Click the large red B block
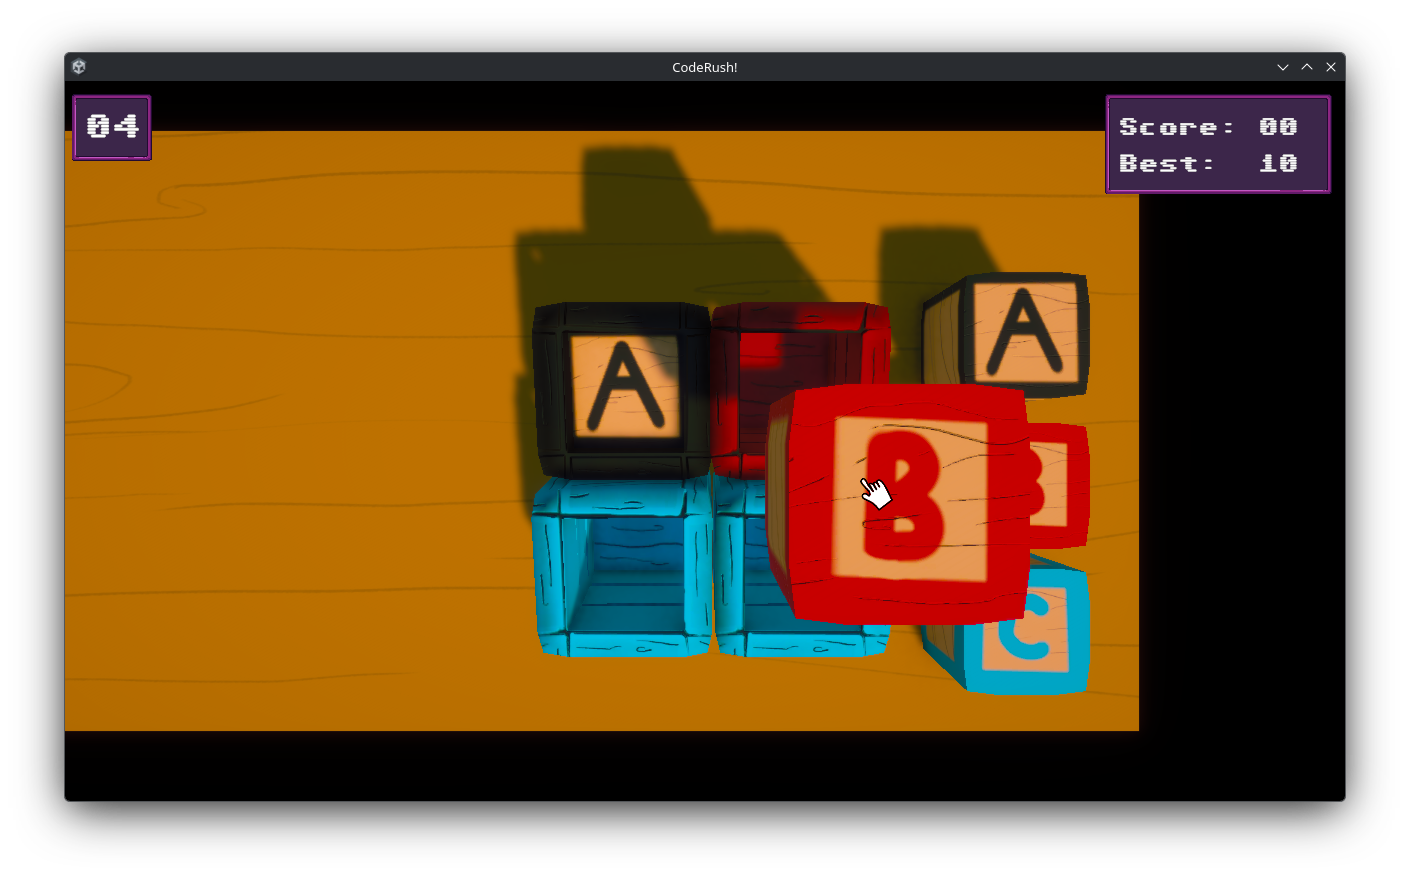 tap(898, 504)
